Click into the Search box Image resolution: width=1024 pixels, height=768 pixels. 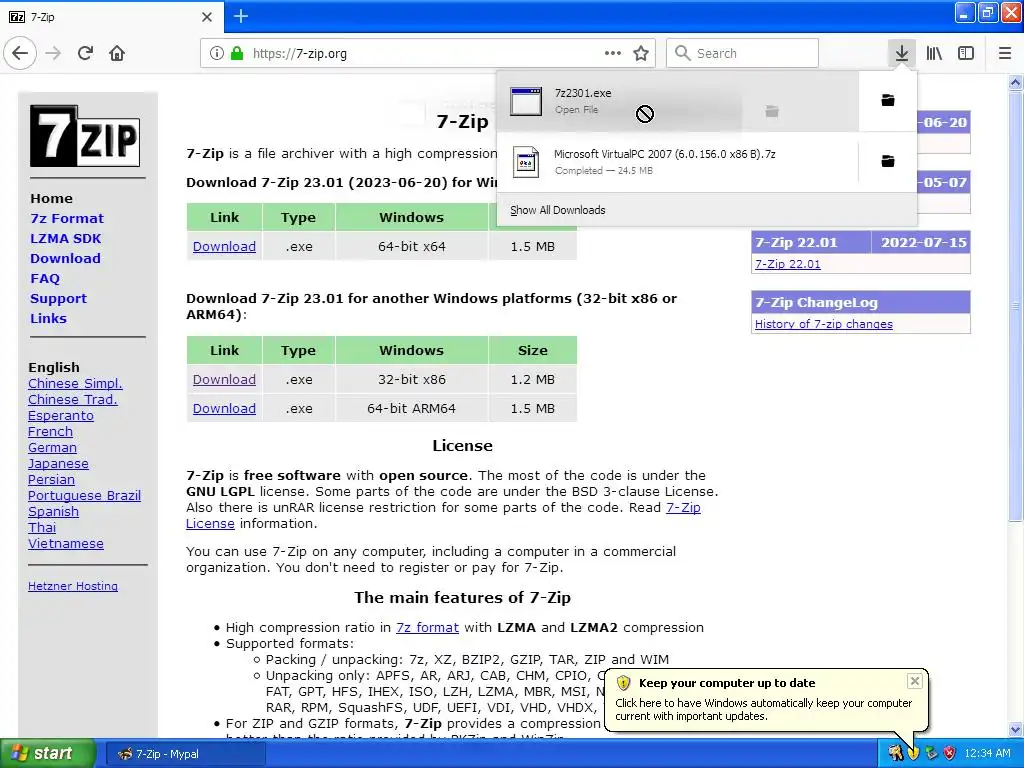coord(743,53)
